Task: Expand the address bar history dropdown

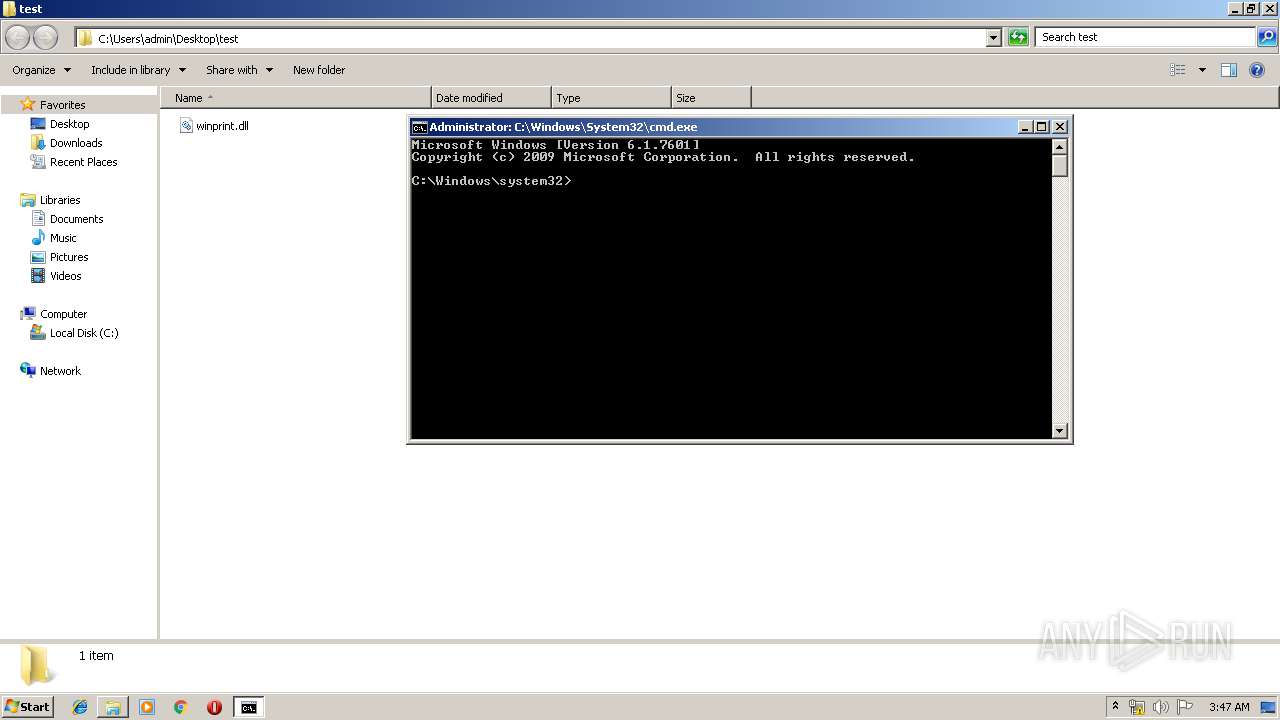Action: pyautogui.click(x=993, y=38)
